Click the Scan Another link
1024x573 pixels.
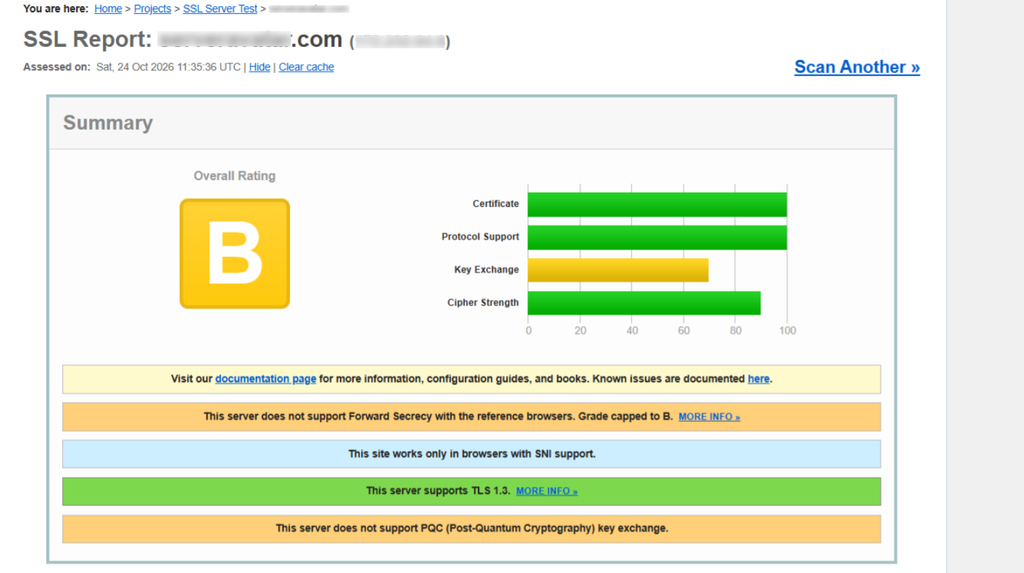click(857, 67)
